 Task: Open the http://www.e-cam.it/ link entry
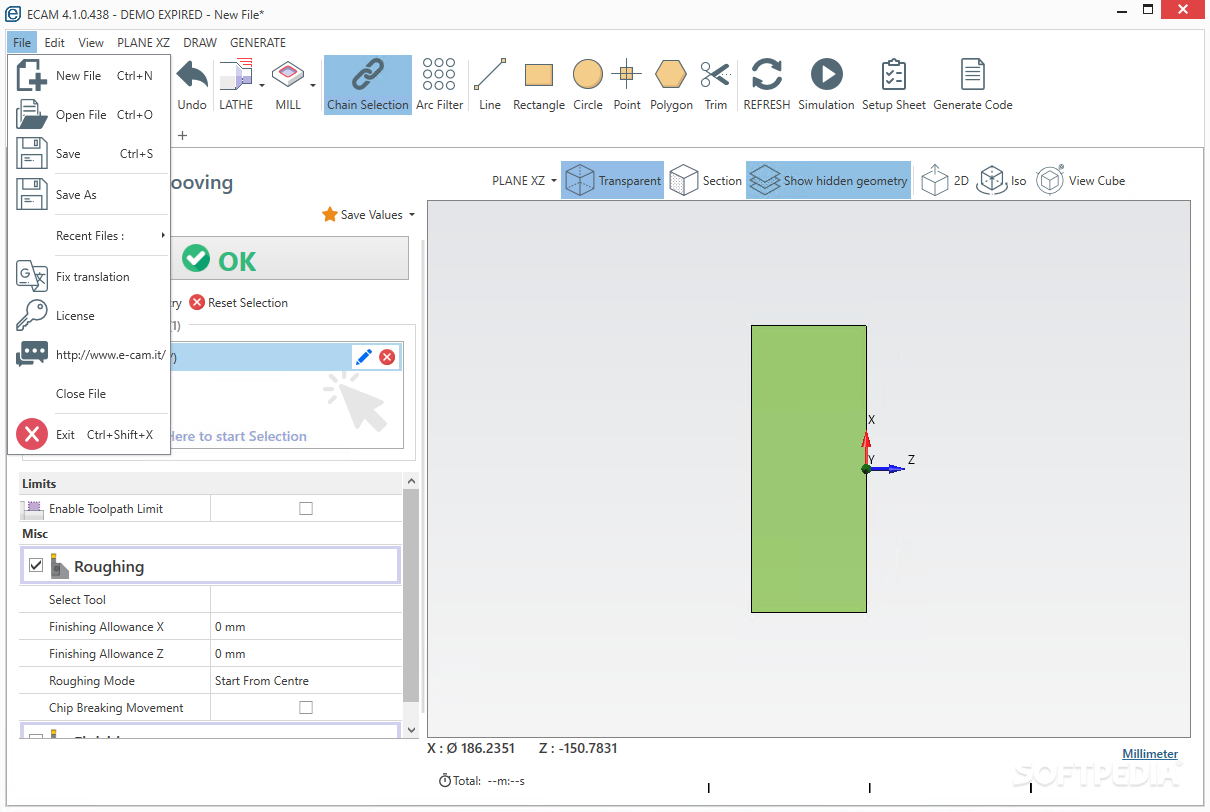tap(88, 355)
